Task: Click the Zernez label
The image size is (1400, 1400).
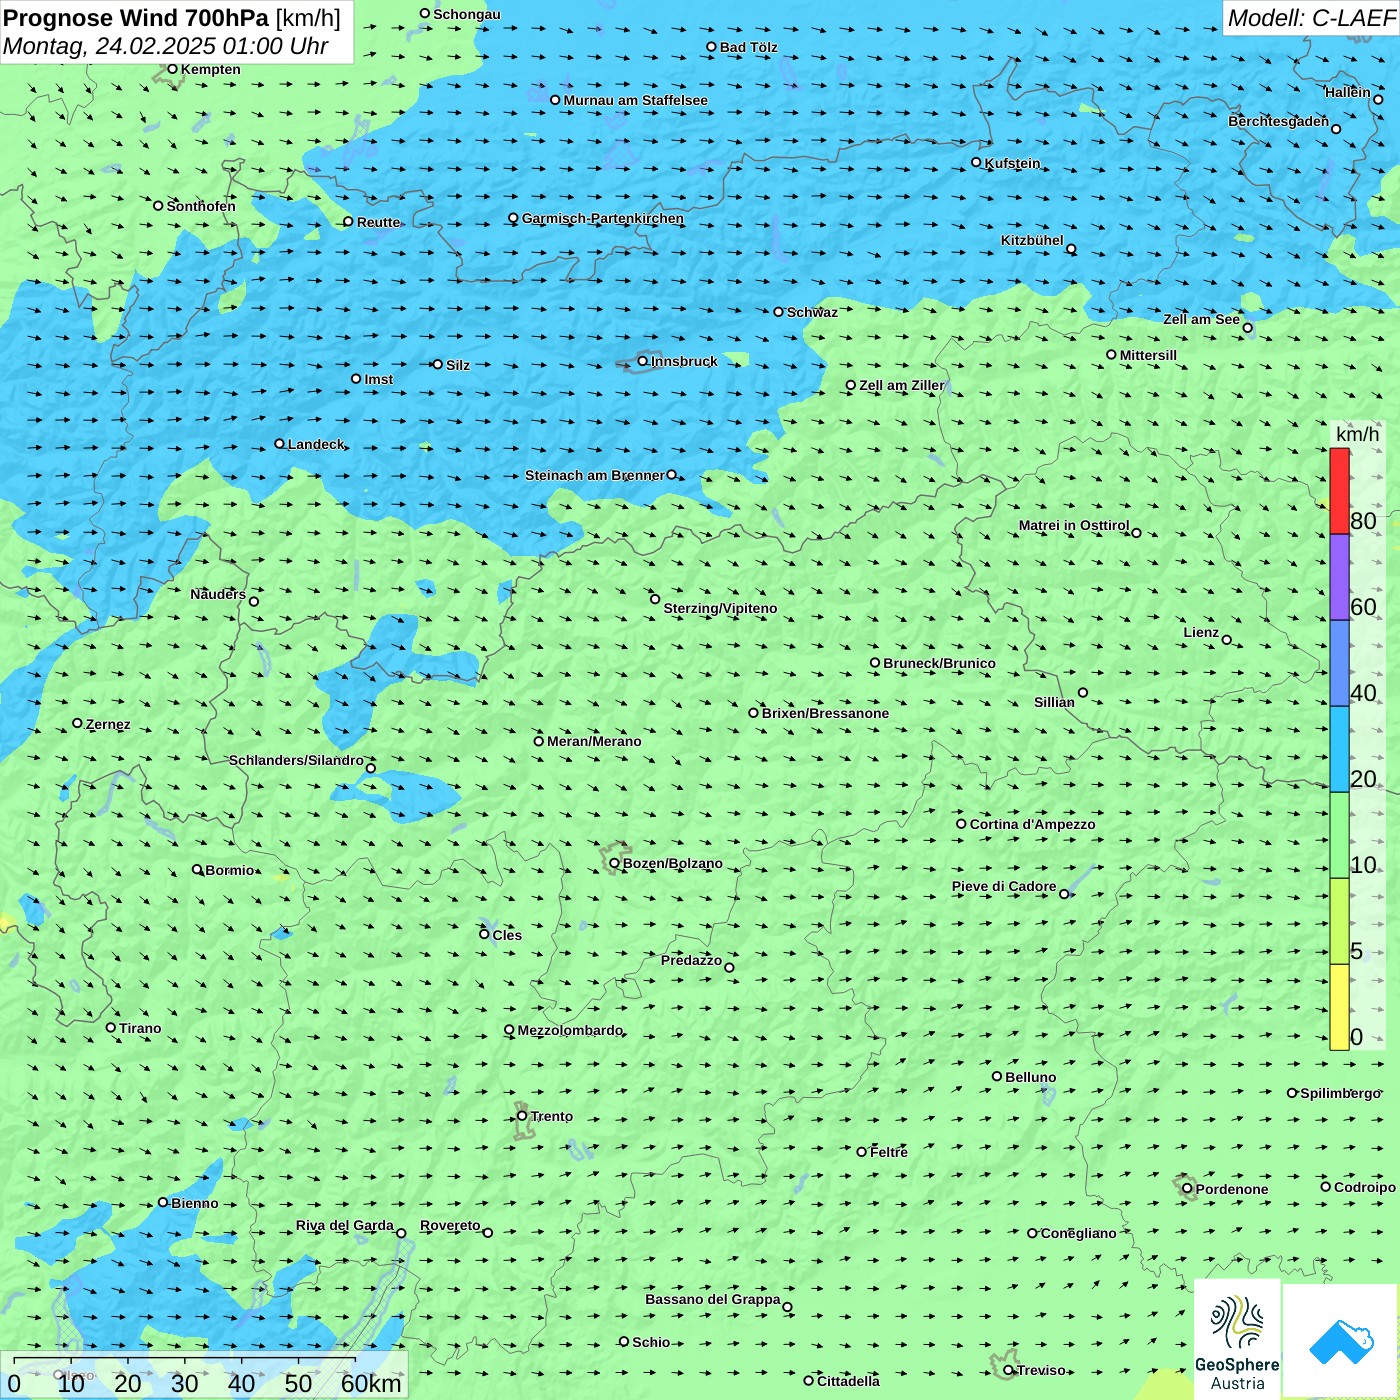Action: [x=108, y=724]
